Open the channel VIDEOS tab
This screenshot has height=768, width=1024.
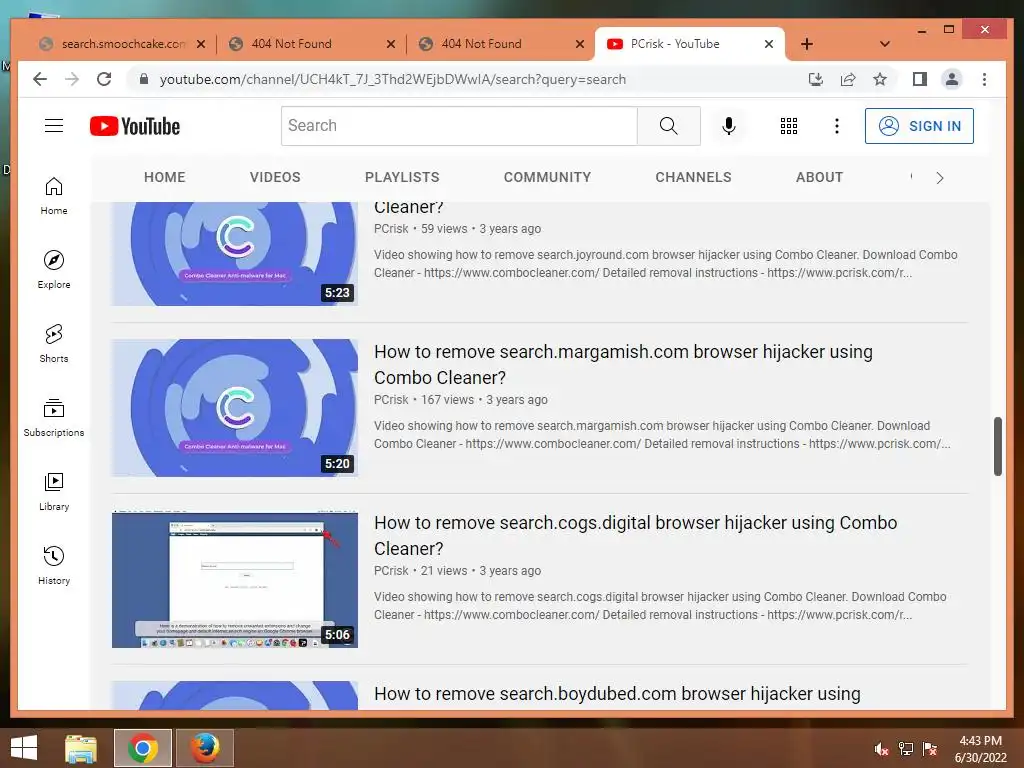275,177
